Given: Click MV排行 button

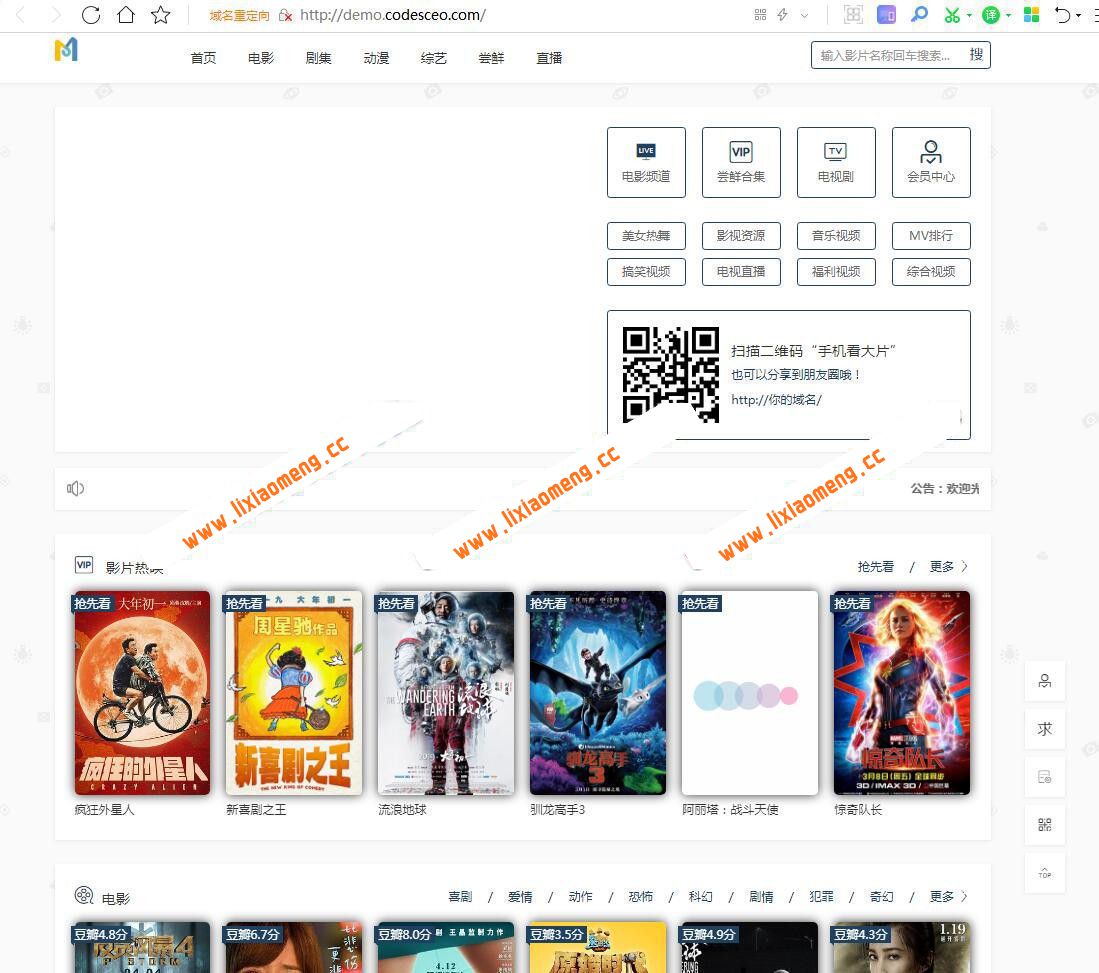Looking at the screenshot, I should point(931,236).
